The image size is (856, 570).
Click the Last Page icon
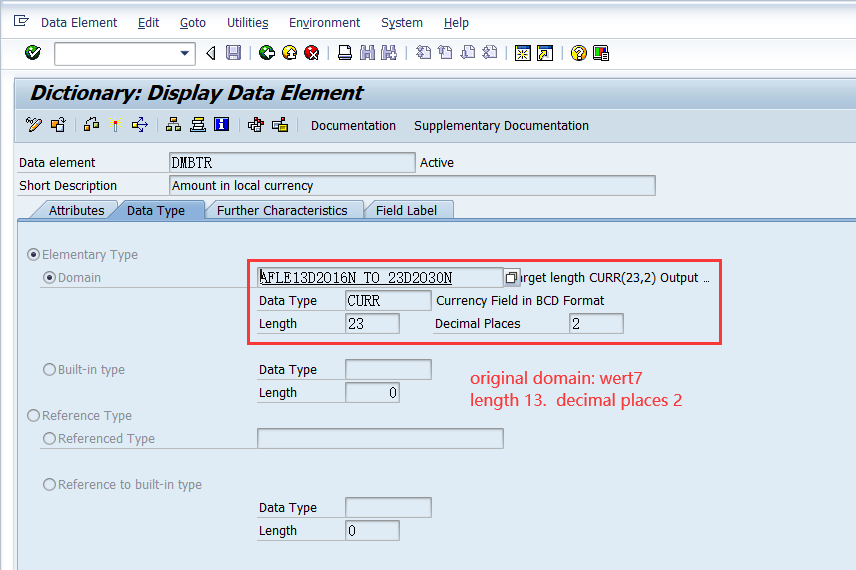click(x=490, y=53)
